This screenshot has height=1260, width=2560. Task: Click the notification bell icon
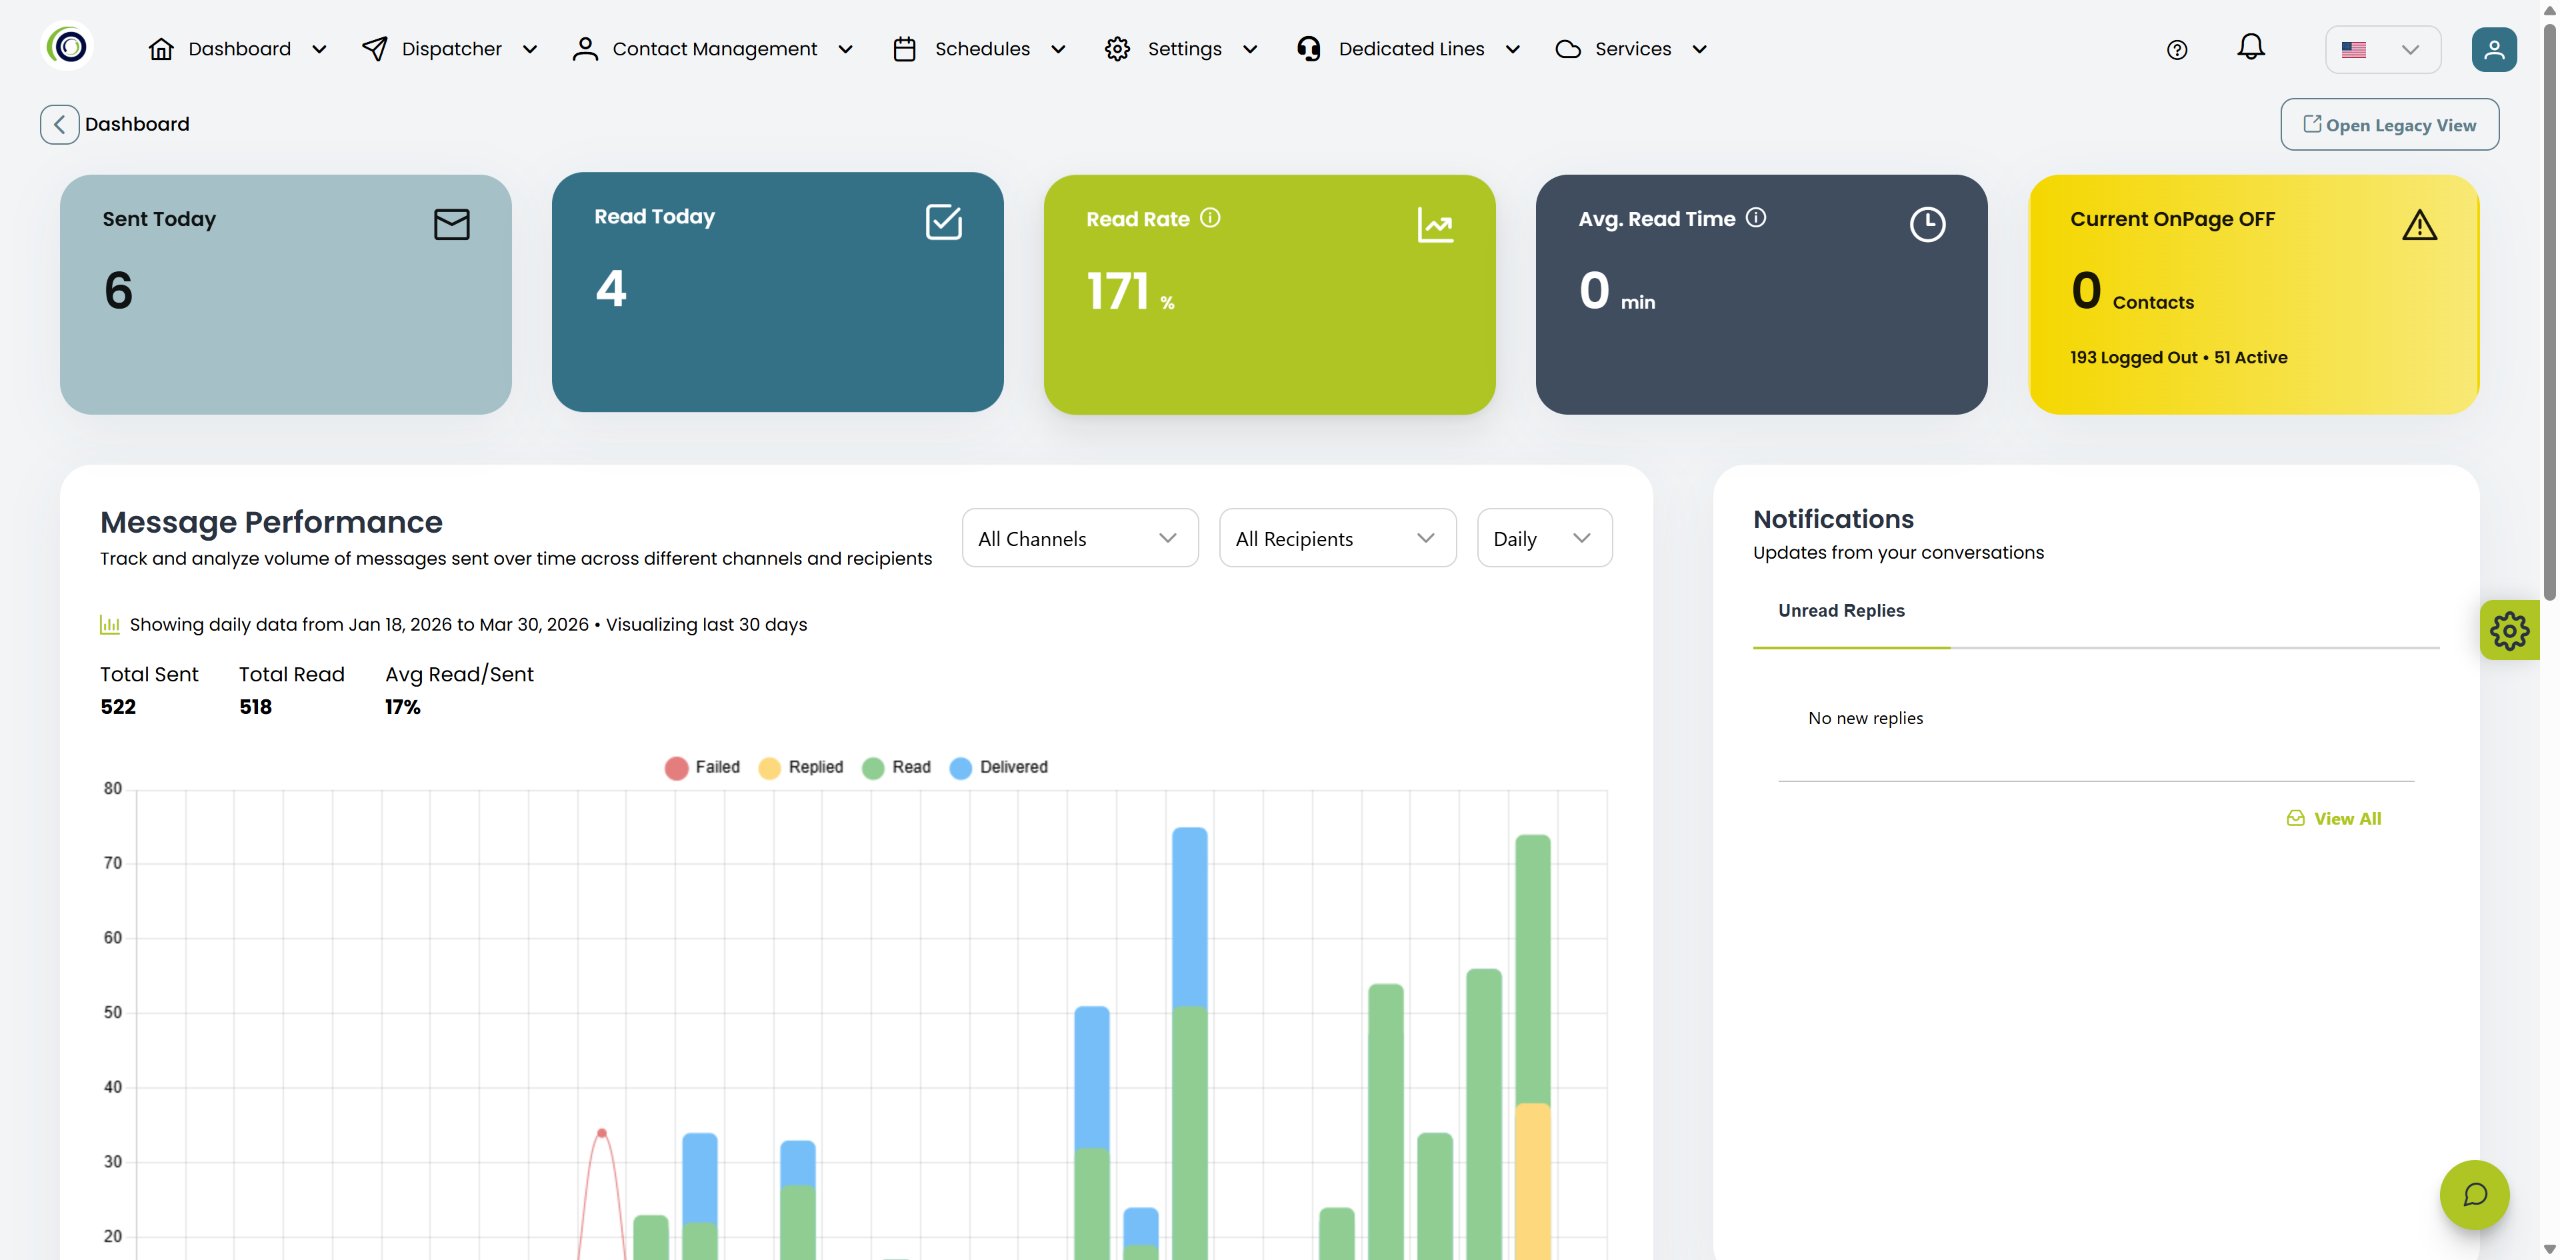[x=2250, y=48]
